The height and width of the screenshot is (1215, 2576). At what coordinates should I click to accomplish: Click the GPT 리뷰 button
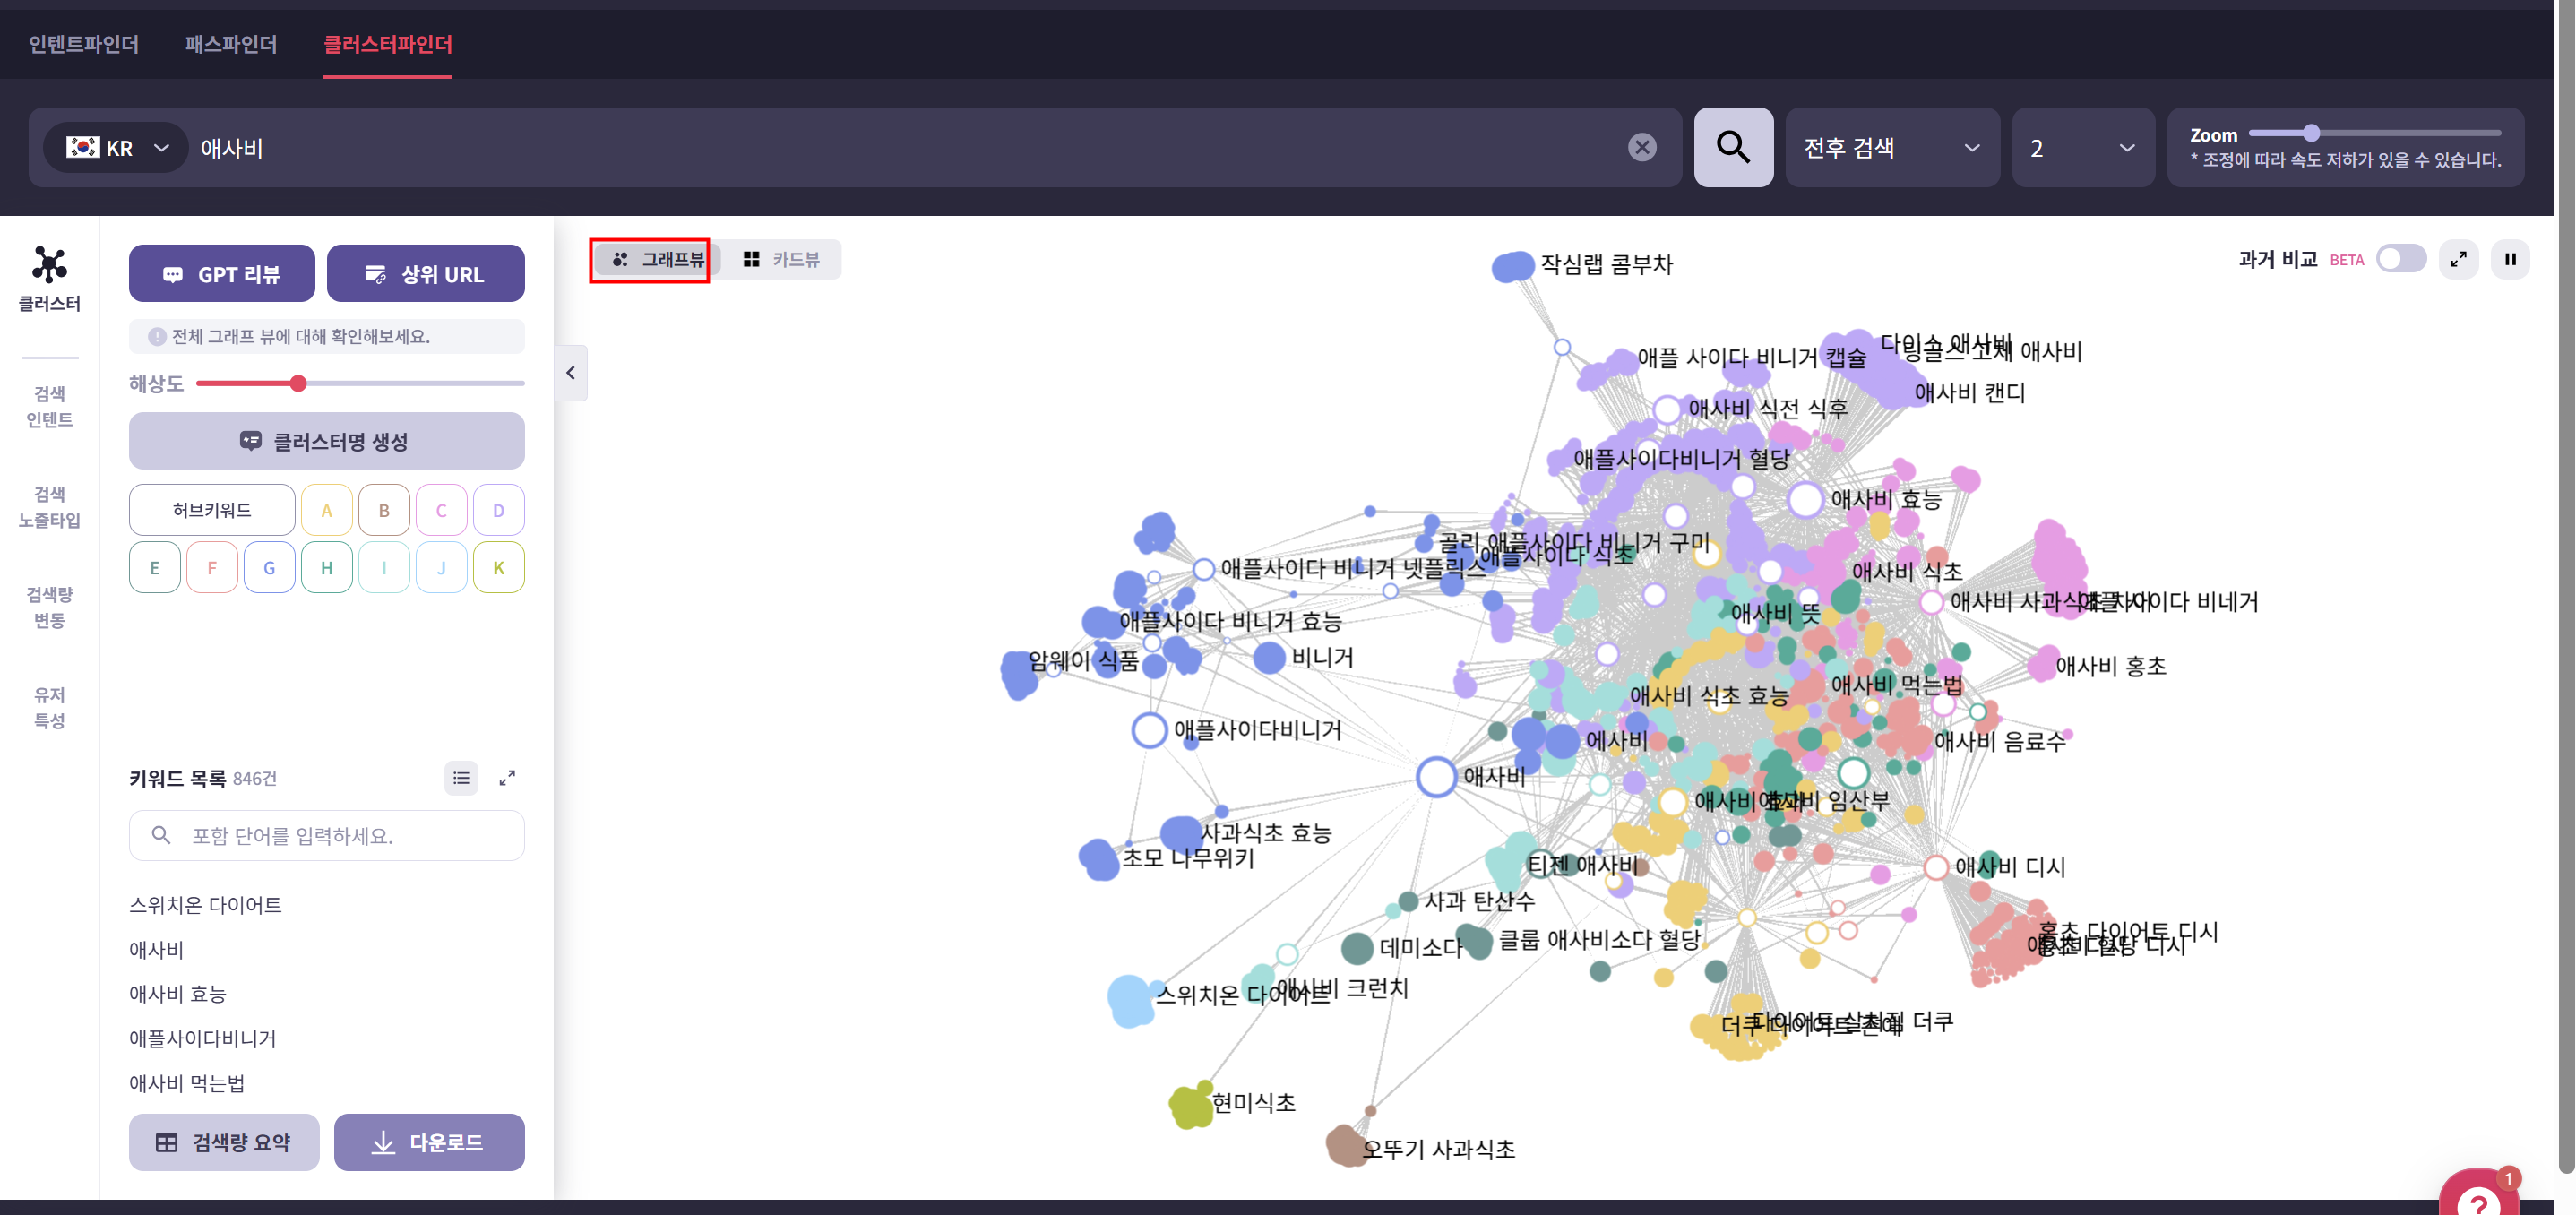point(221,274)
